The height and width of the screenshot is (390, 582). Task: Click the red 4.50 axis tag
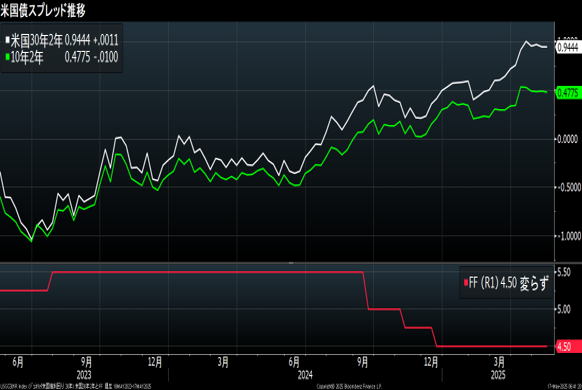point(564,347)
